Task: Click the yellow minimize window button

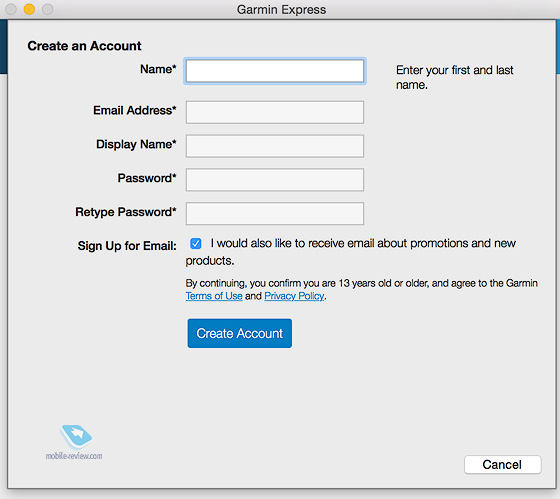Action: [x=29, y=9]
